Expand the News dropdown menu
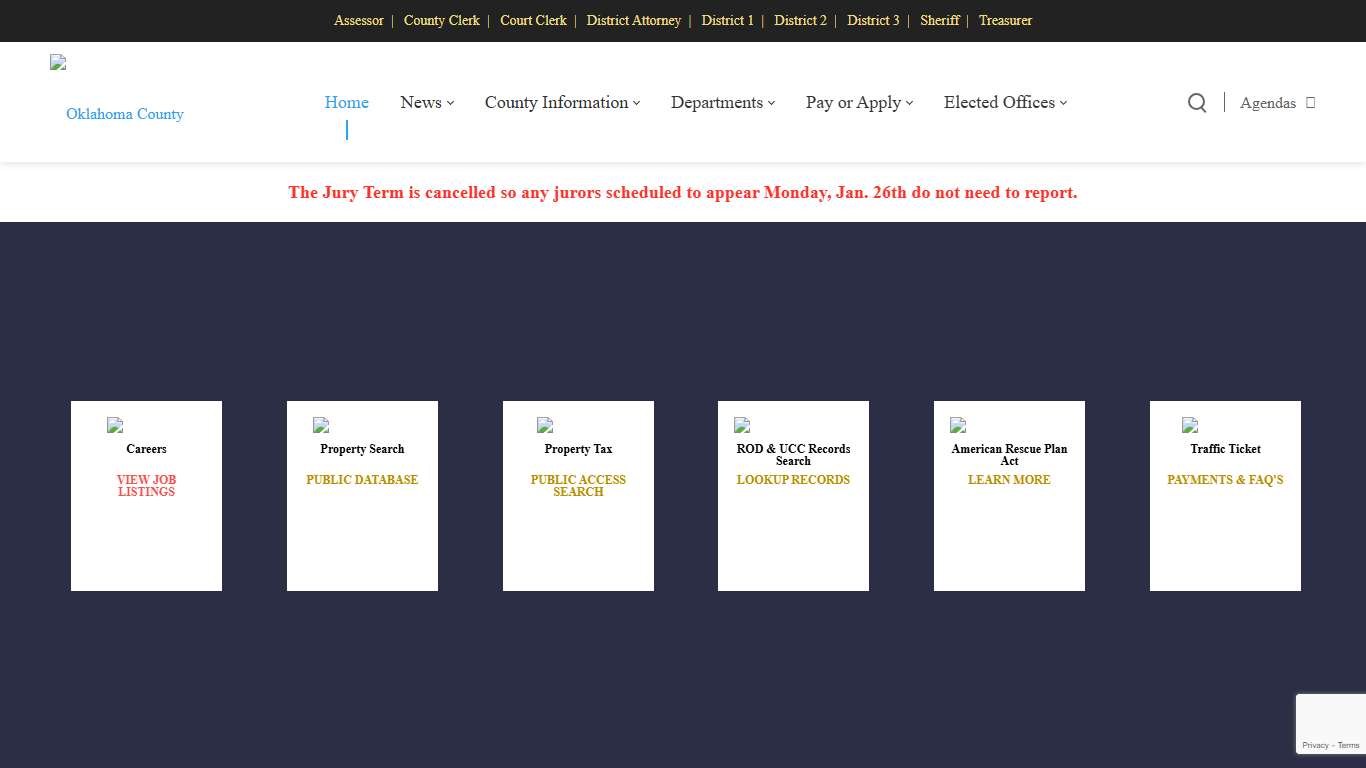 pyautogui.click(x=427, y=103)
